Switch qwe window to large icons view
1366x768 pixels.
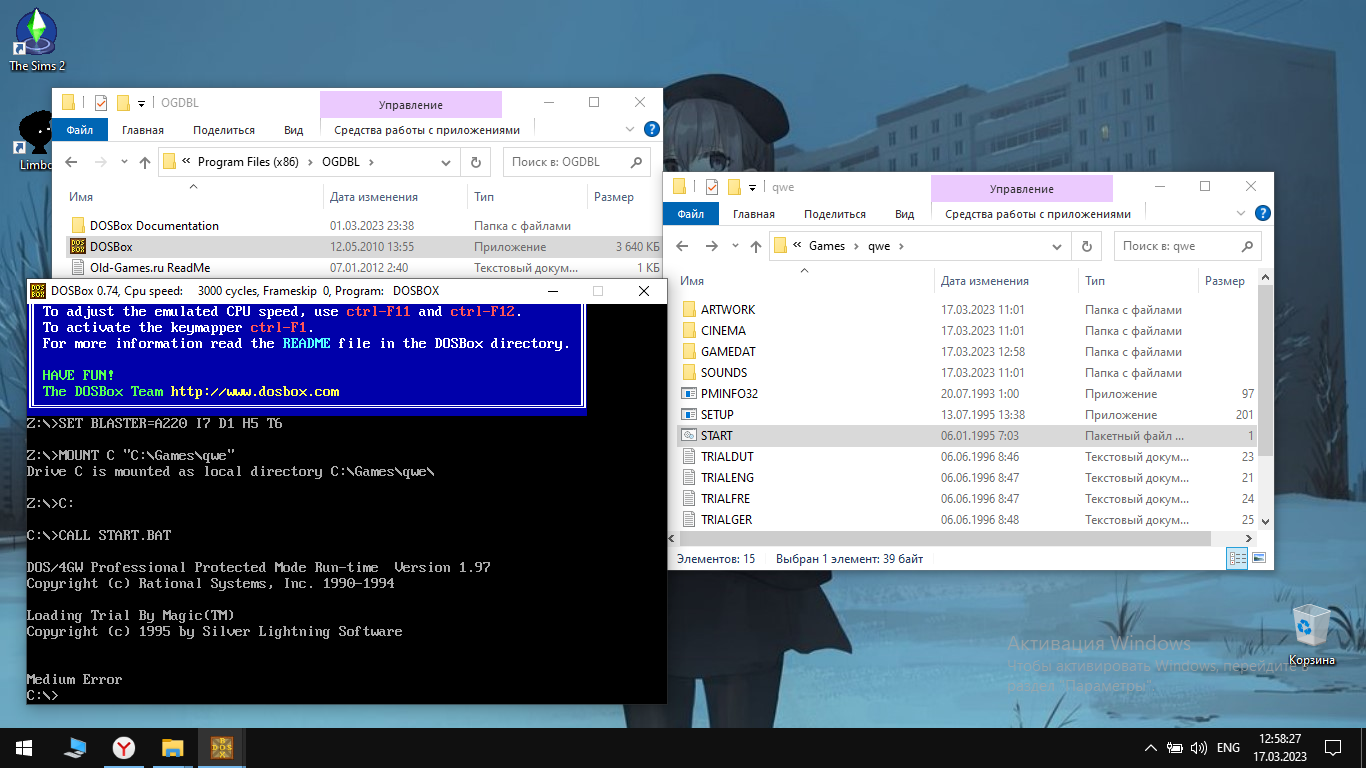(1258, 558)
